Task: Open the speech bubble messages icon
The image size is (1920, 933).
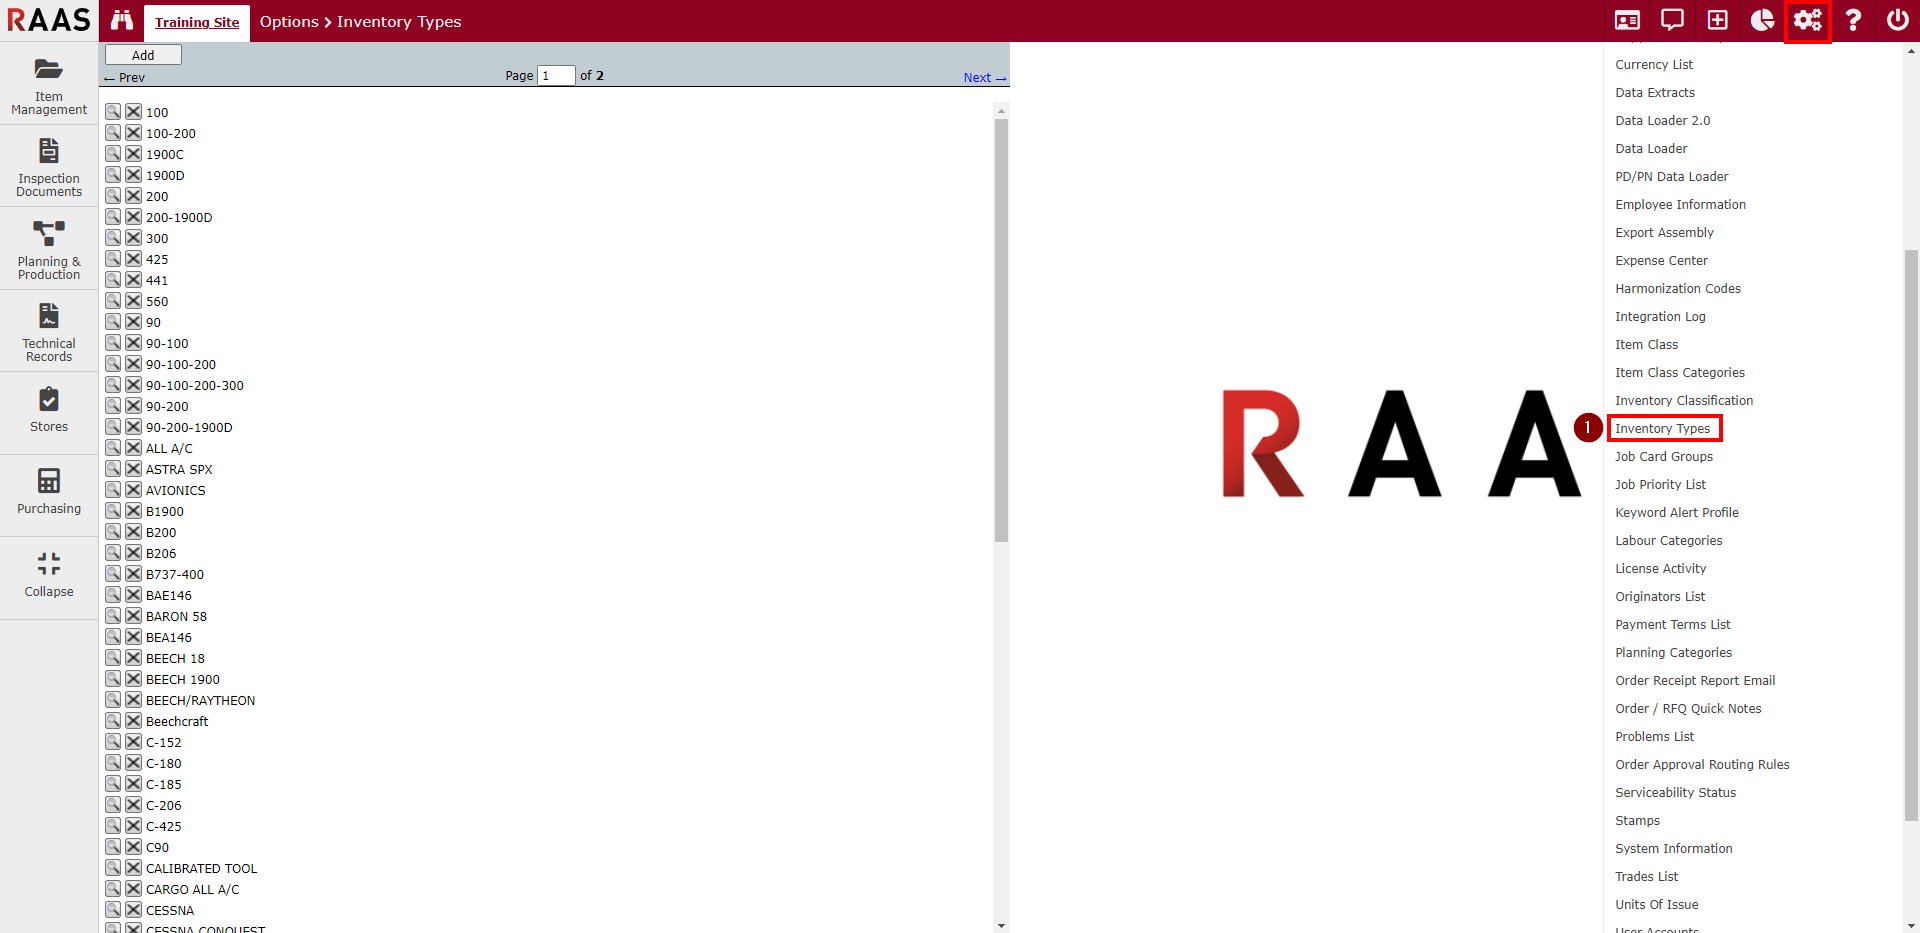Action: click(x=1672, y=20)
